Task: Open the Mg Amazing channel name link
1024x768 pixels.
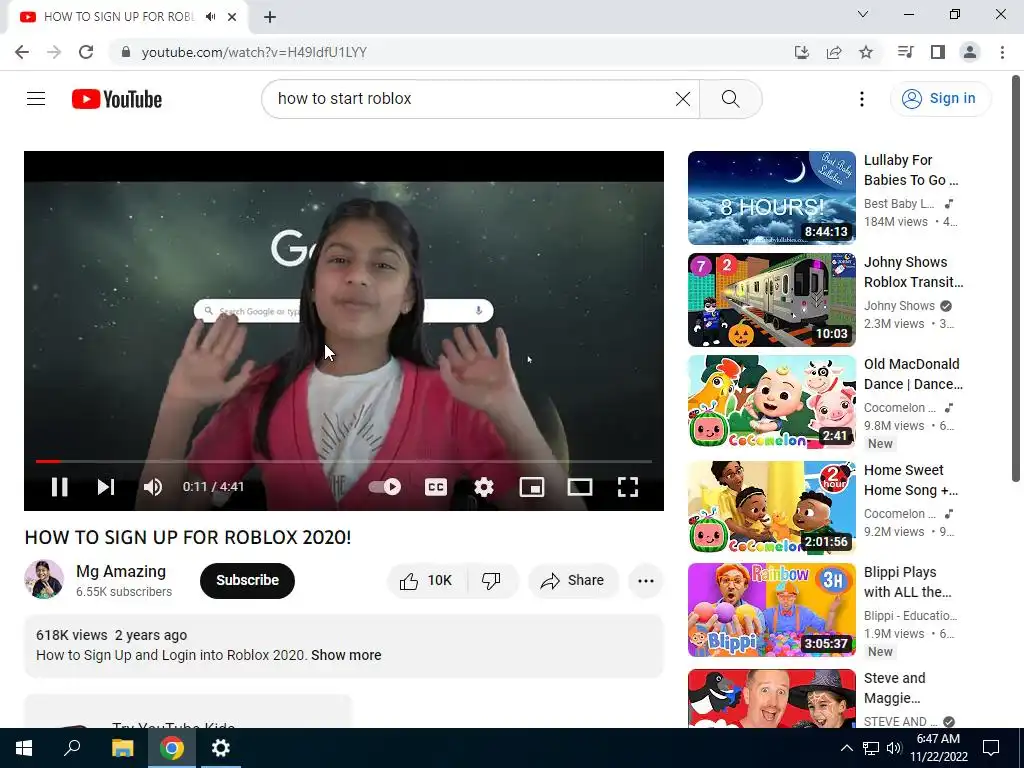Action: click(x=121, y=571)
